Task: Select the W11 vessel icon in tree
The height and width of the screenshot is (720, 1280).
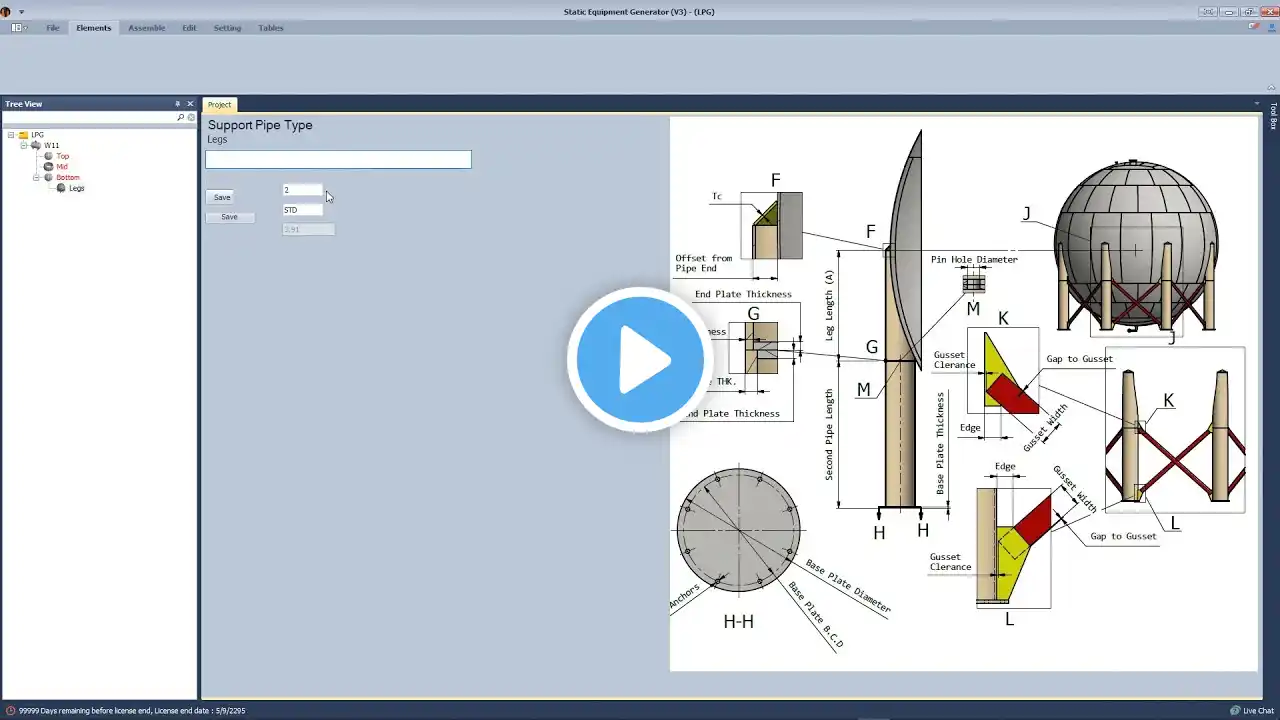Action: pos(36,145)
